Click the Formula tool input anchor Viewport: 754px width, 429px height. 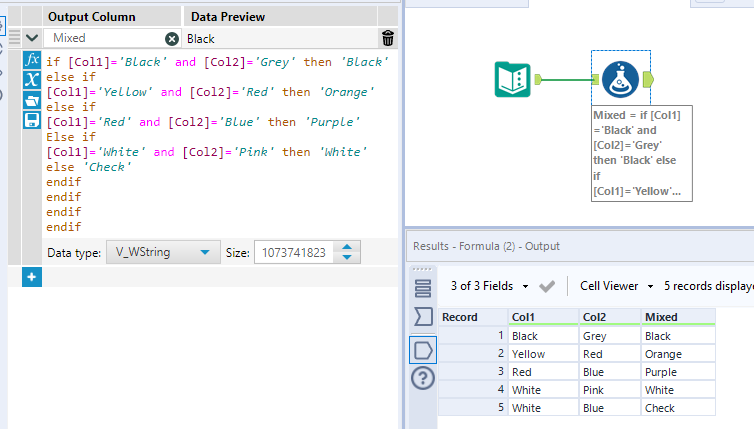596,79
